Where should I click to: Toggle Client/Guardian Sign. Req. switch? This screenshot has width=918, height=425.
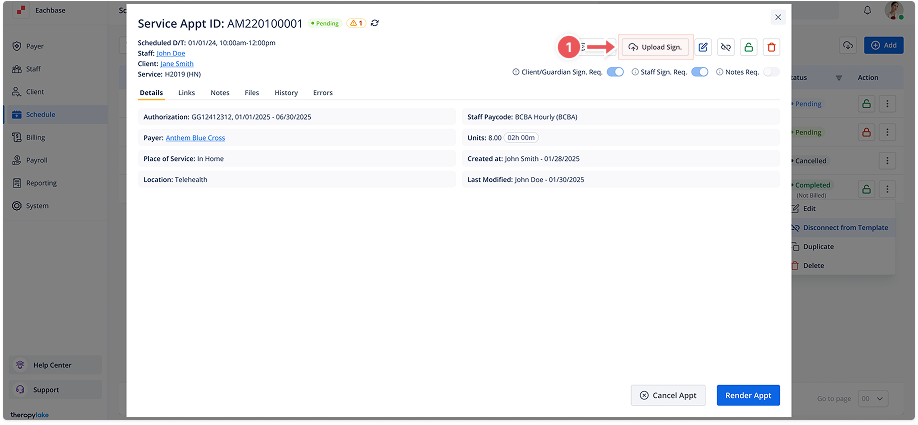pyautogui.click(x=615, y=72)
